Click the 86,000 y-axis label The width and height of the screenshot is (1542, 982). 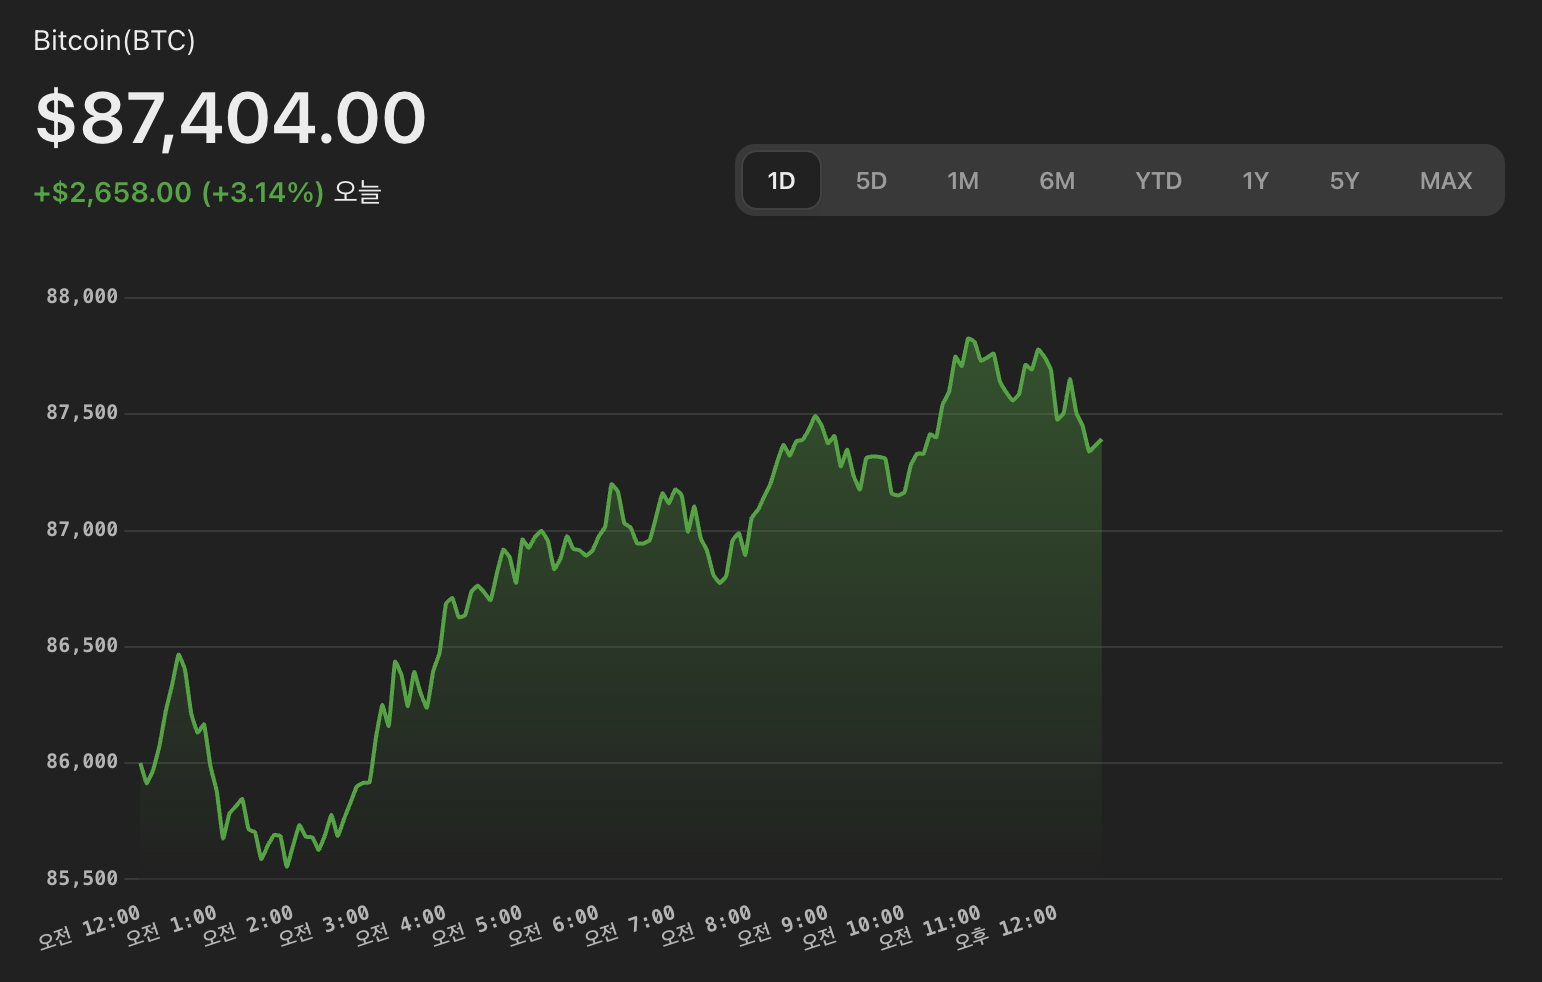click(82, 761)
